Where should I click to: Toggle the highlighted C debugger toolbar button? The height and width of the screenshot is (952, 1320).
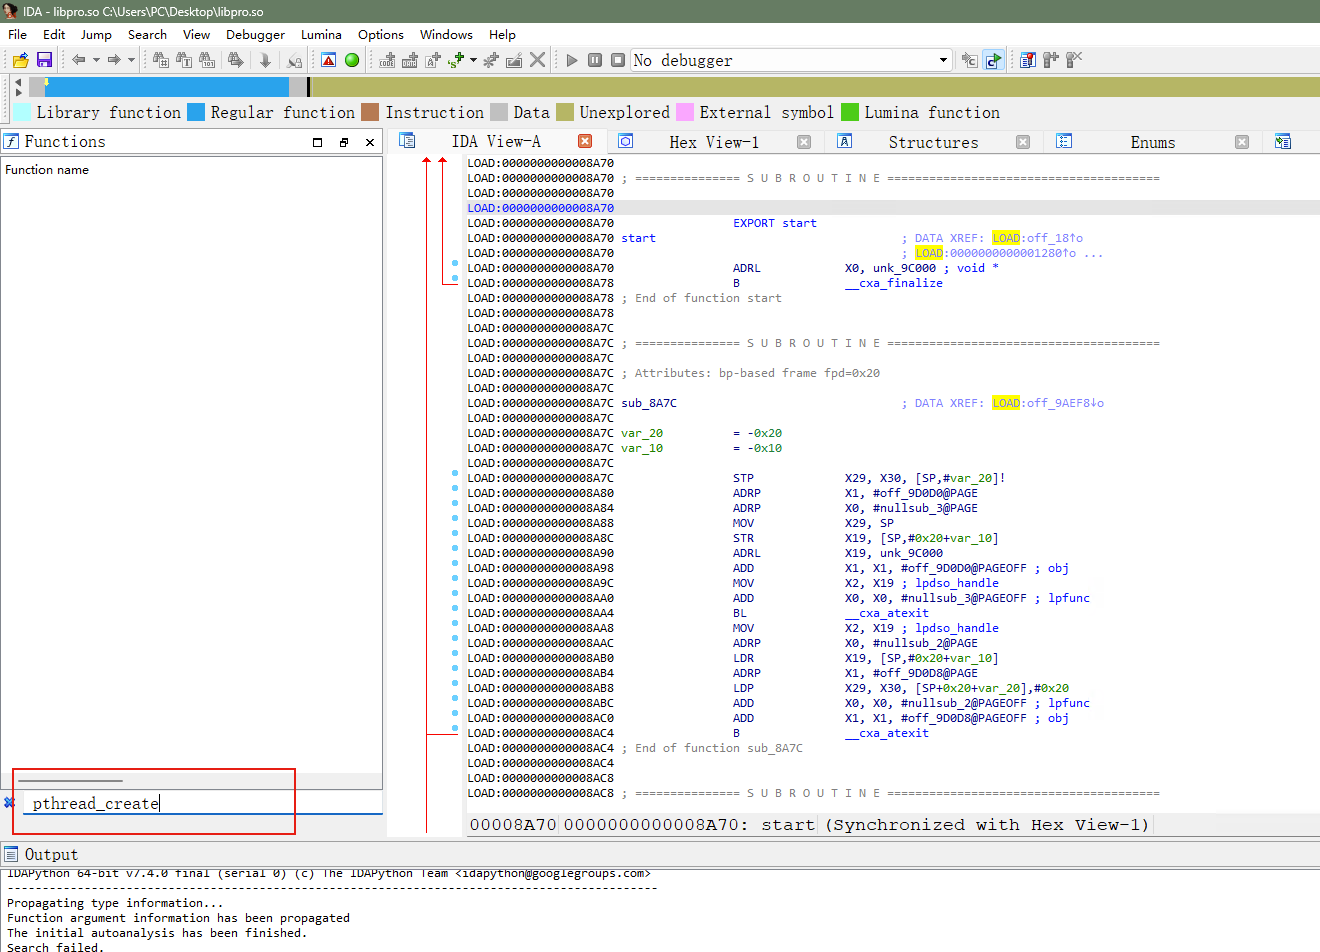[993, 60]
